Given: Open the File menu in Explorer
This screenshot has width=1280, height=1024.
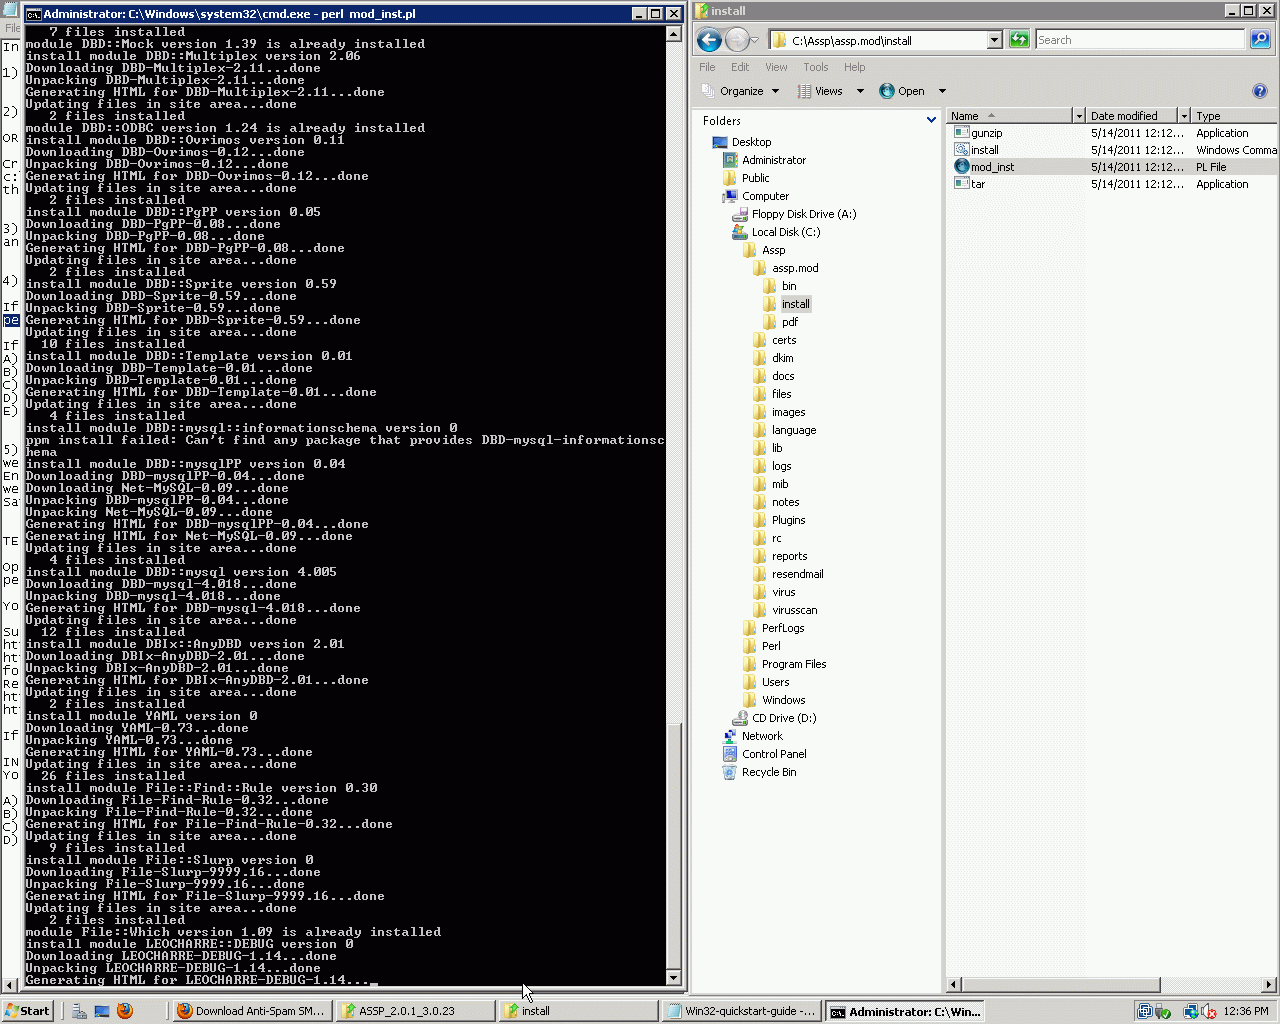Looking at the screenshot, I should (707, 67).
